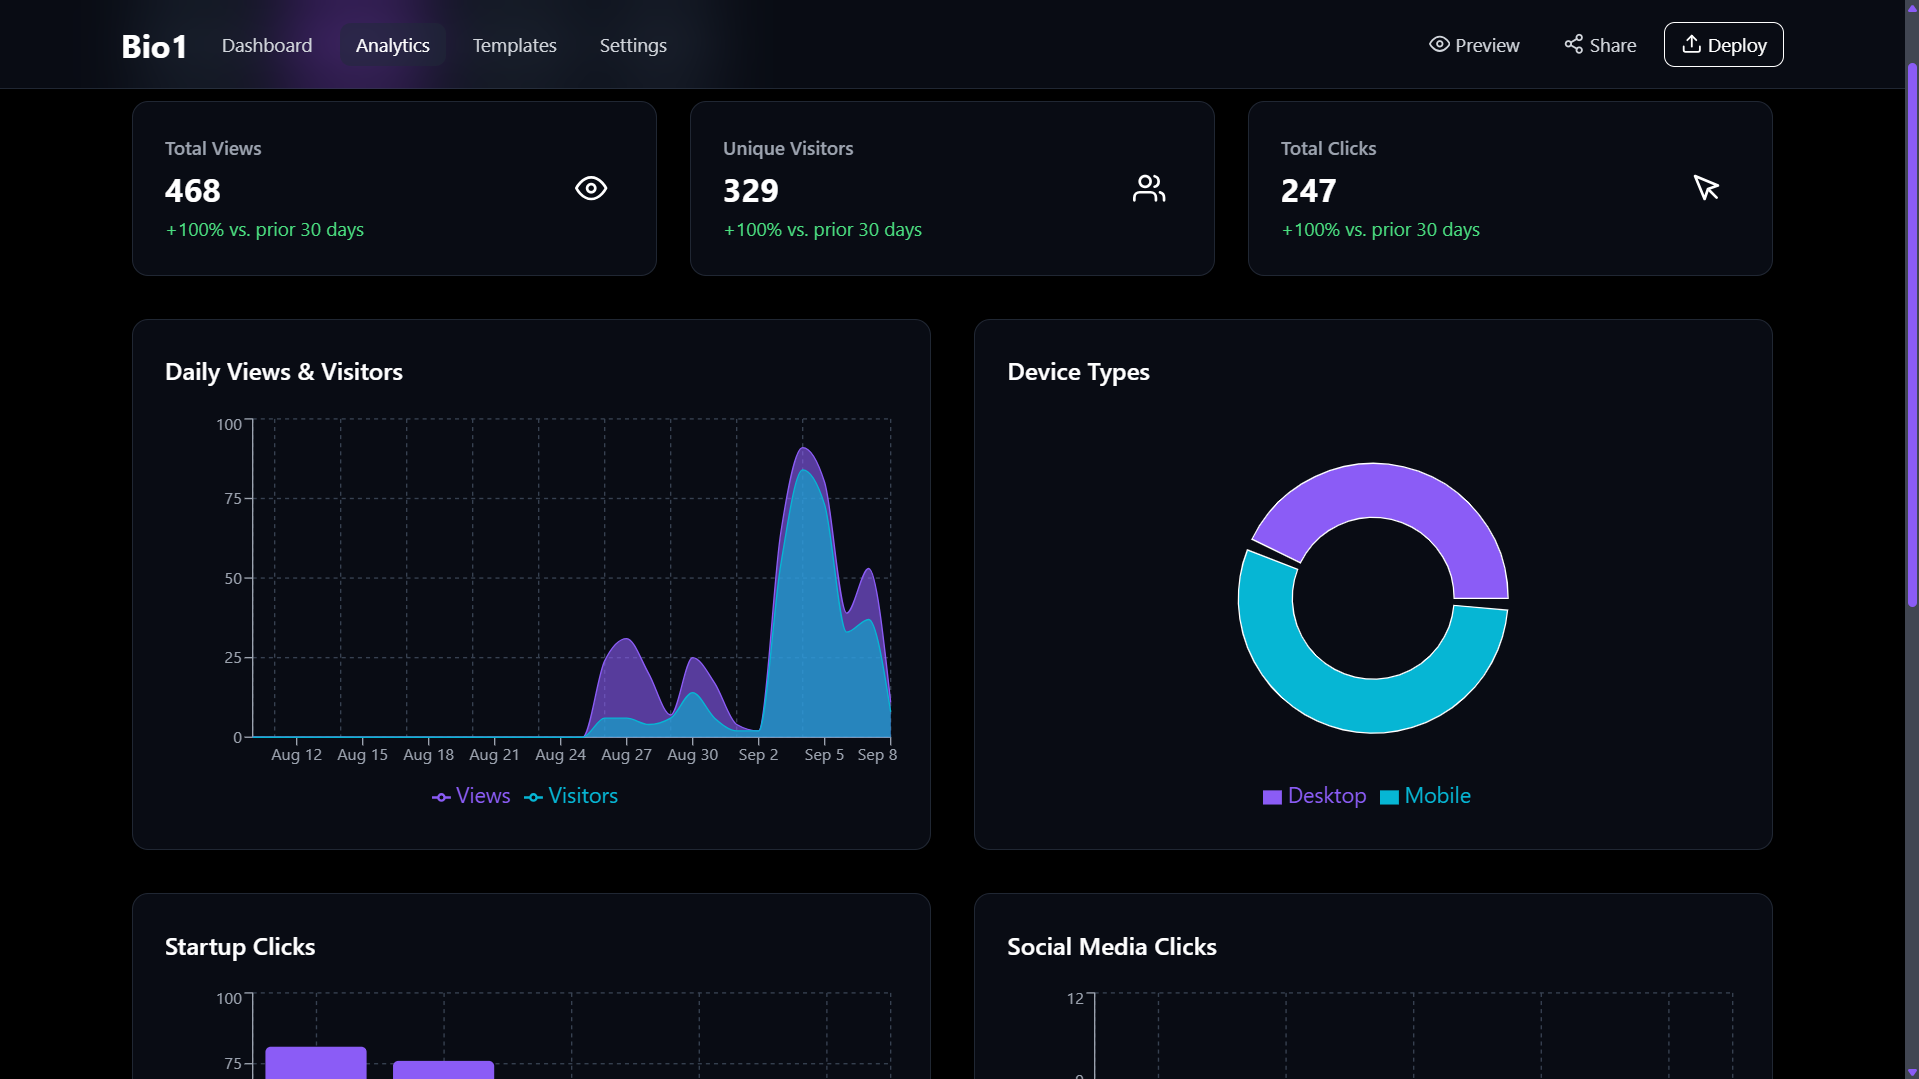Open the Settings tab
This screenshot has height=1079, width=1919.
633,45
